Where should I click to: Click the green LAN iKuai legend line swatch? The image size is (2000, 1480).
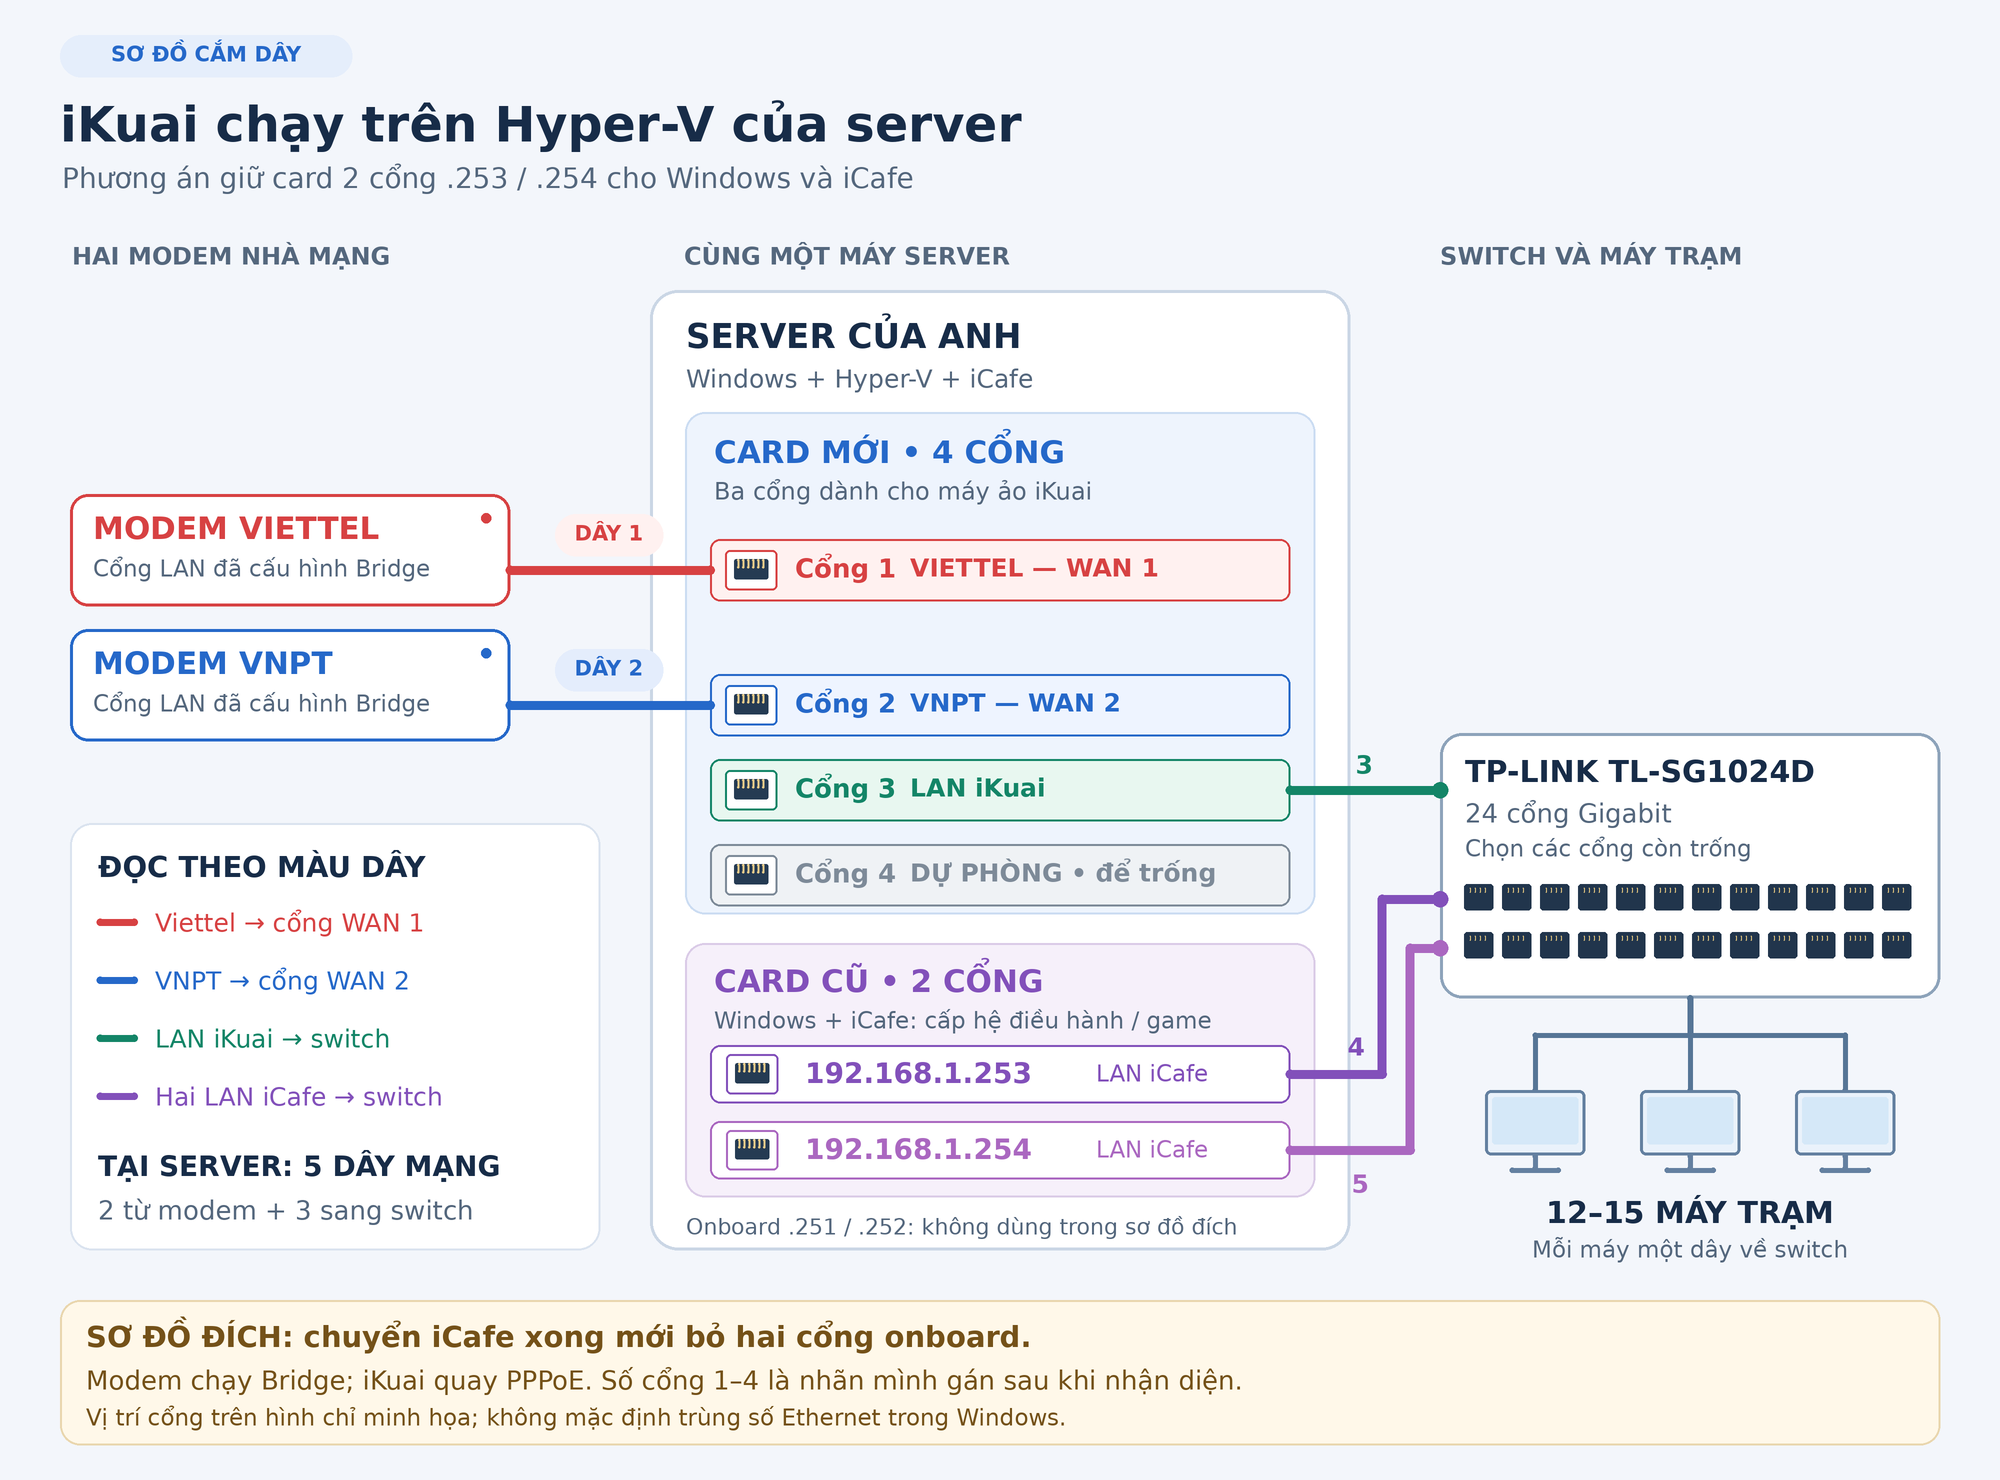(x=117, y=1039)
